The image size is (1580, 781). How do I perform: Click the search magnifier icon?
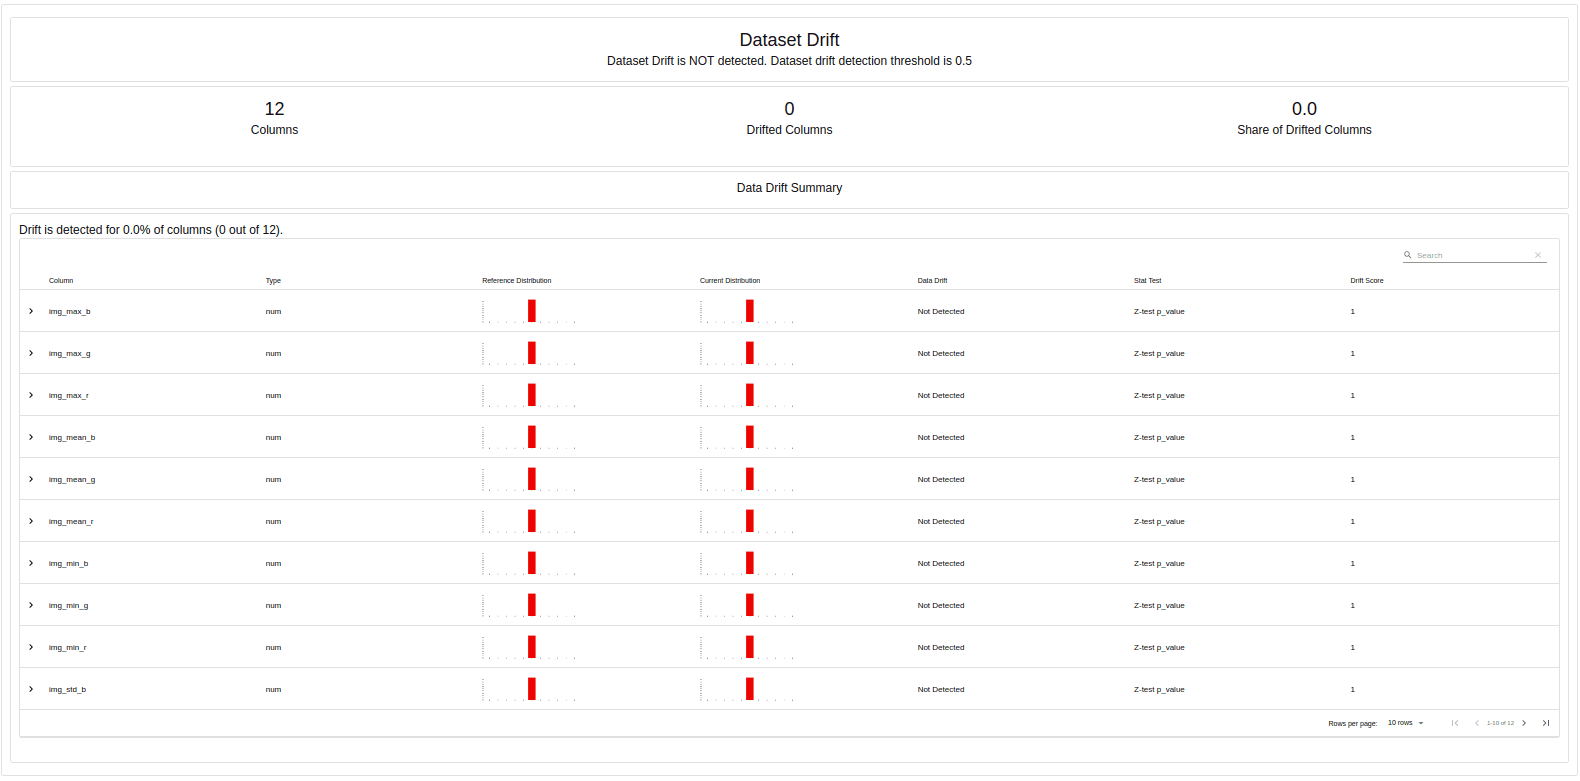(x=1408, y=255)
